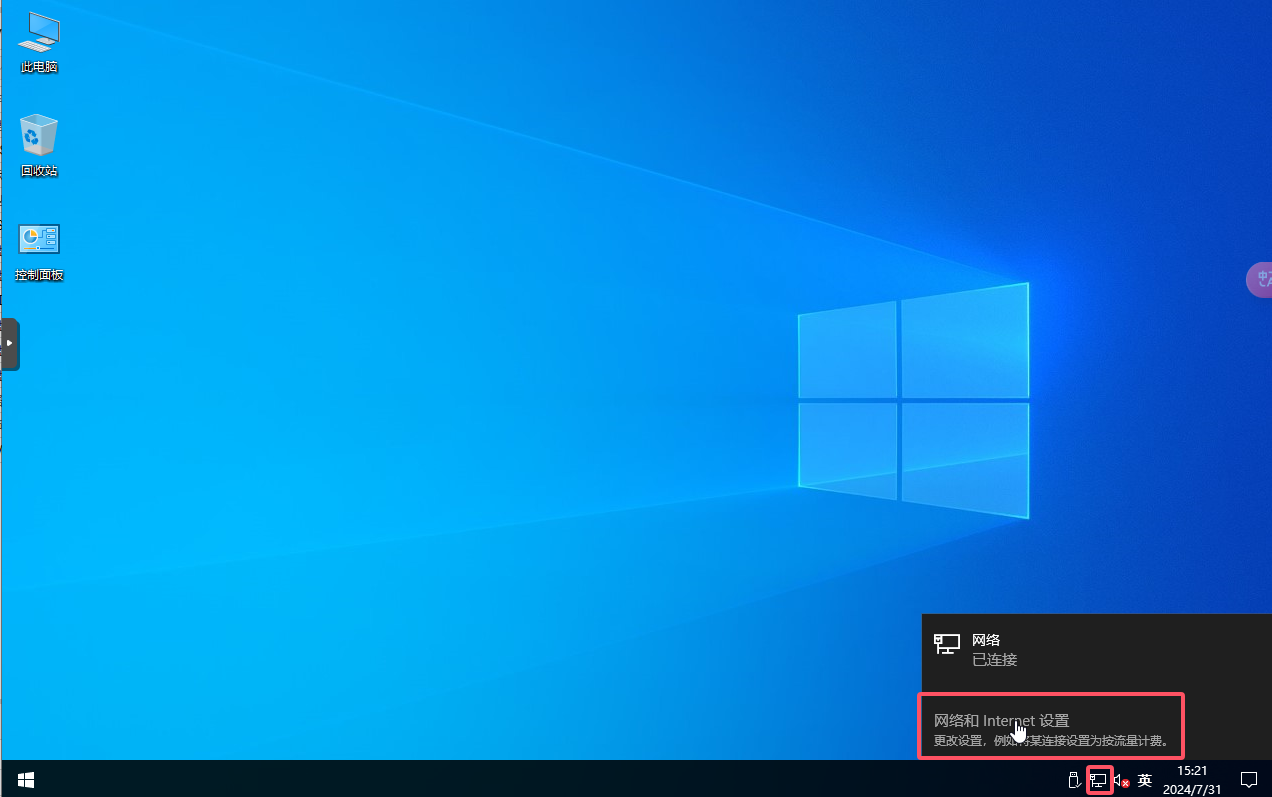
Task: Click the muted speaker volume tray icon
Action: pyautogui.click(x=1121, y=780)
